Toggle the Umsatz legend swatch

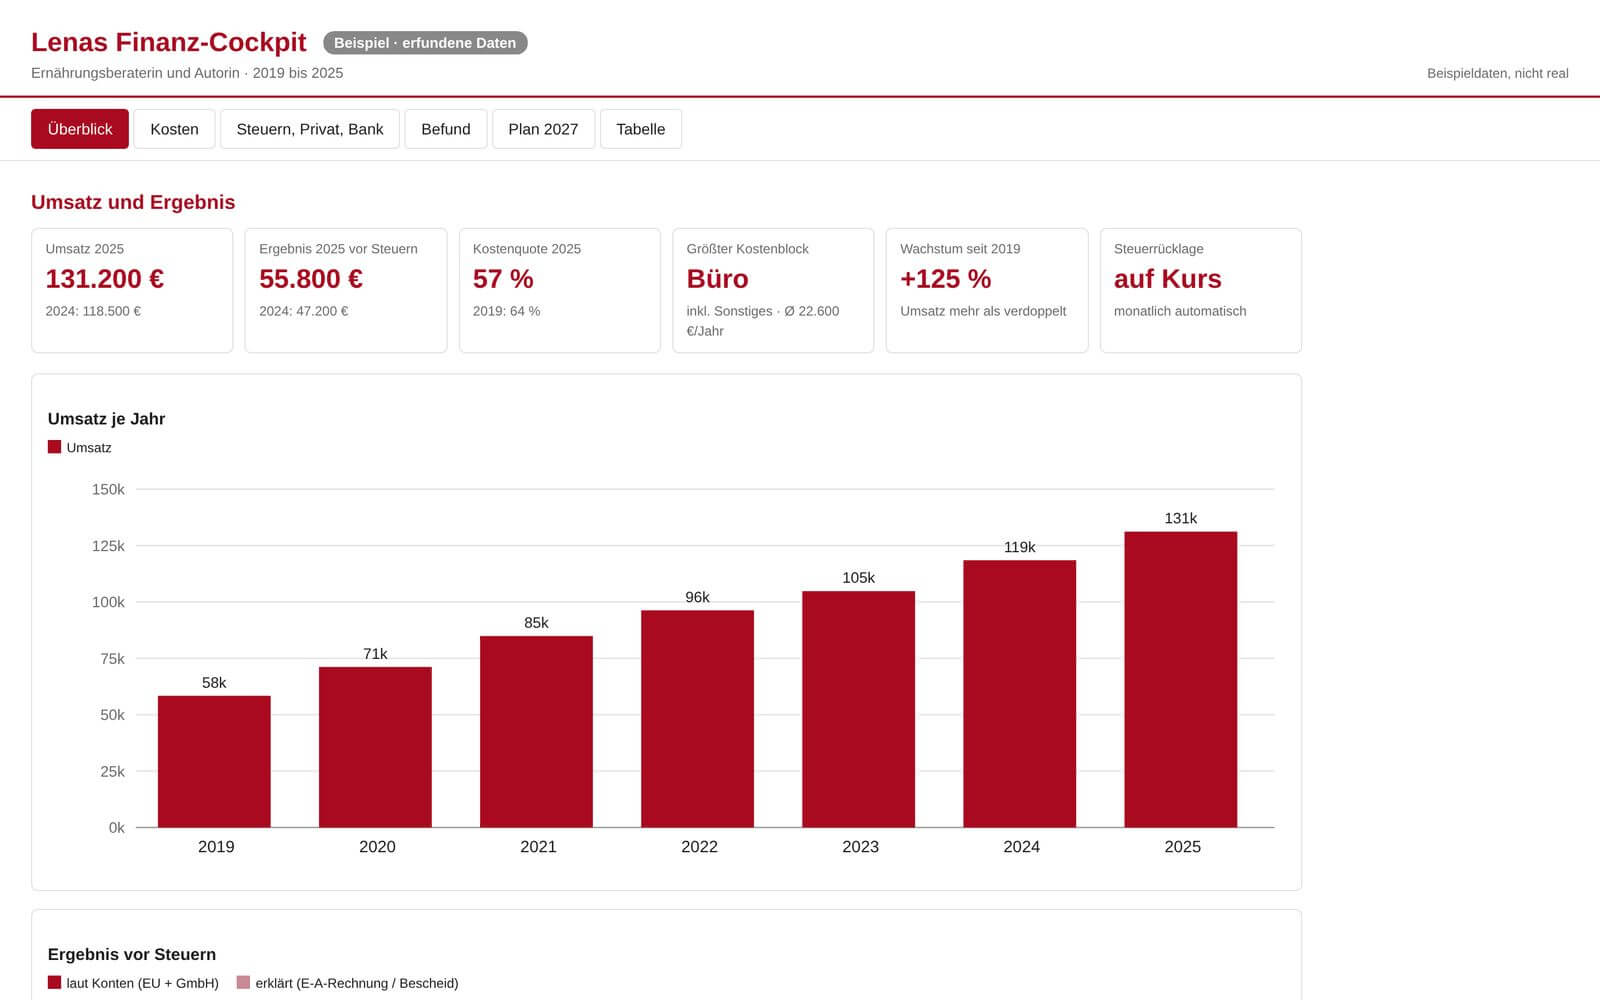point(54,447)
